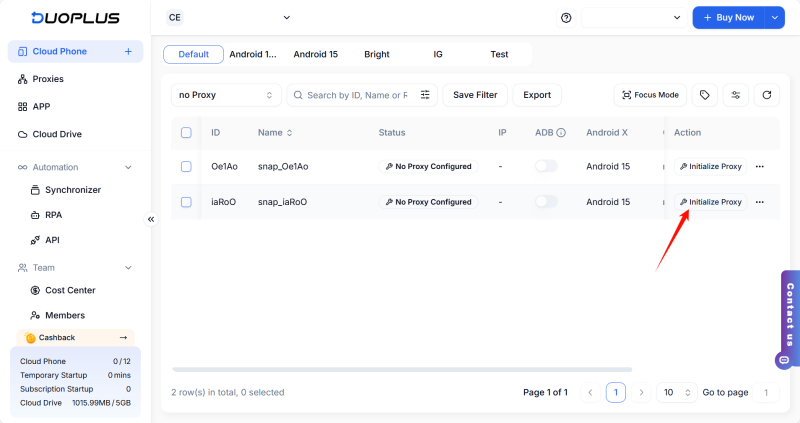Click the Go to page input field
This screenshot has width=800, height=423.
[766, 392]
